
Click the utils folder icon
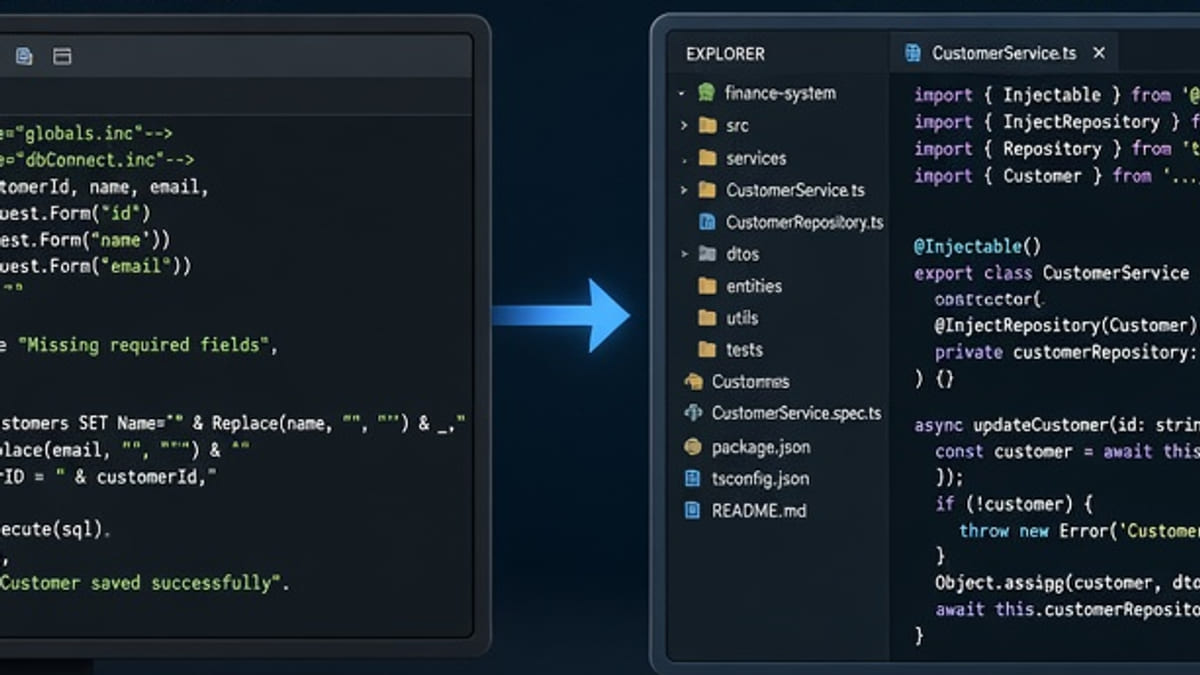click(x=708, y=318)
